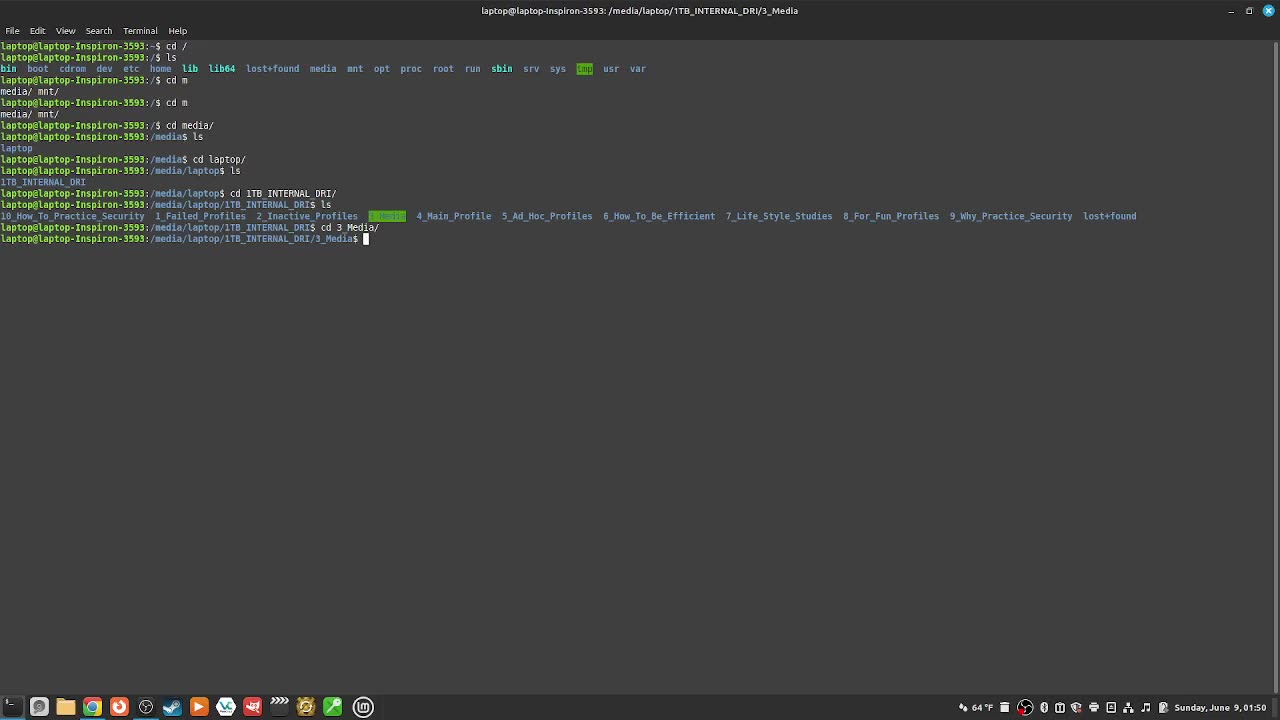Open the Search menu

[98, 31]
